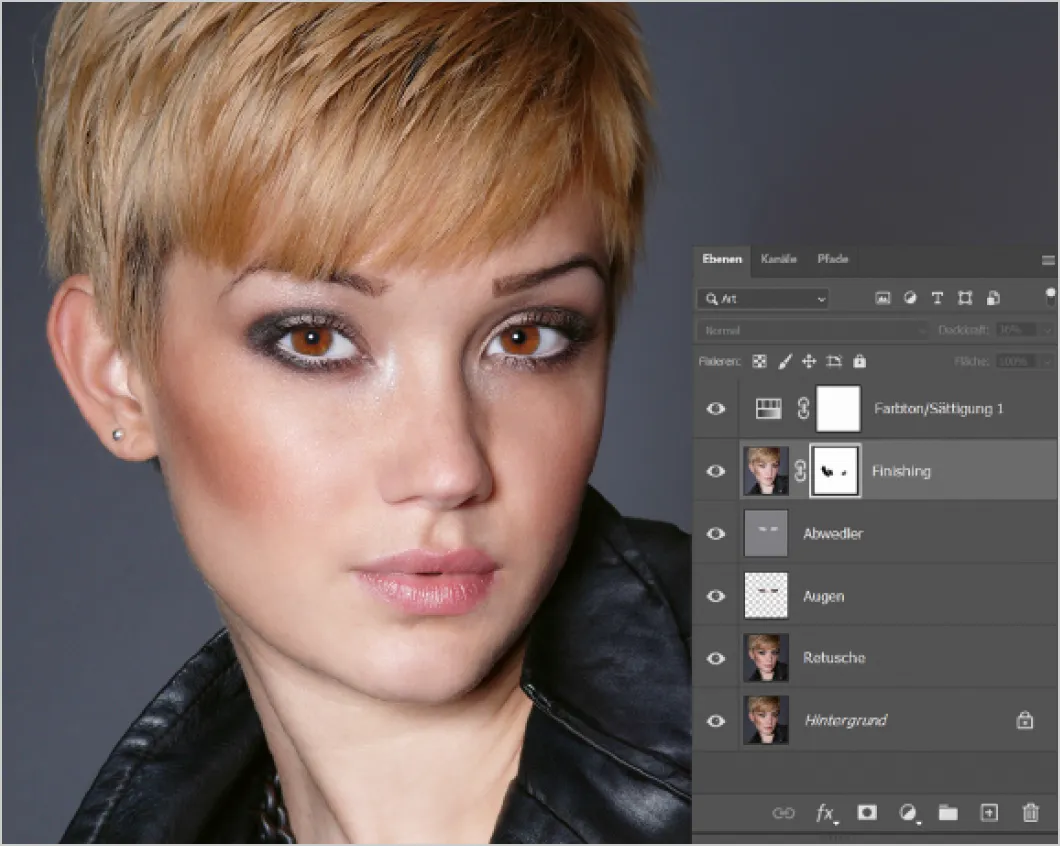This screenshot has height=846, width=1060.
Task: Select the Augen layer by name
Action: coord(824,596)
